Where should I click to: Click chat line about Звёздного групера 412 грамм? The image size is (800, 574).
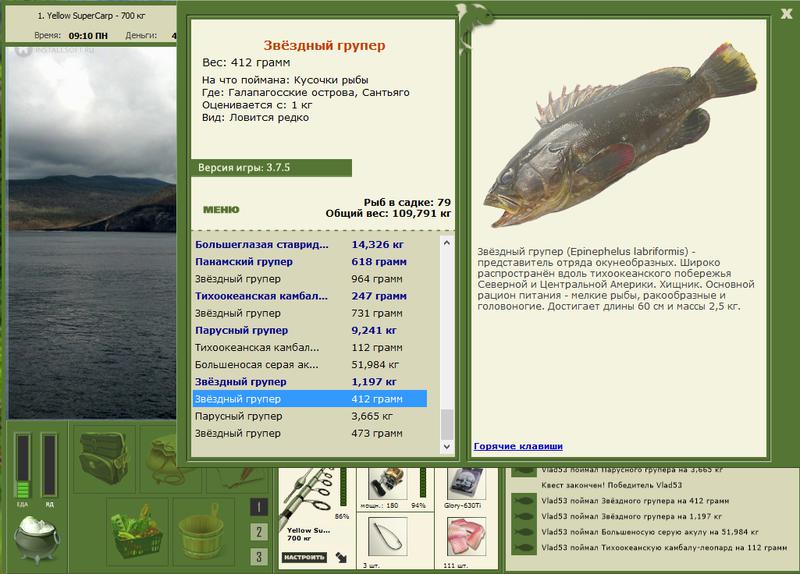pos(635,501)
